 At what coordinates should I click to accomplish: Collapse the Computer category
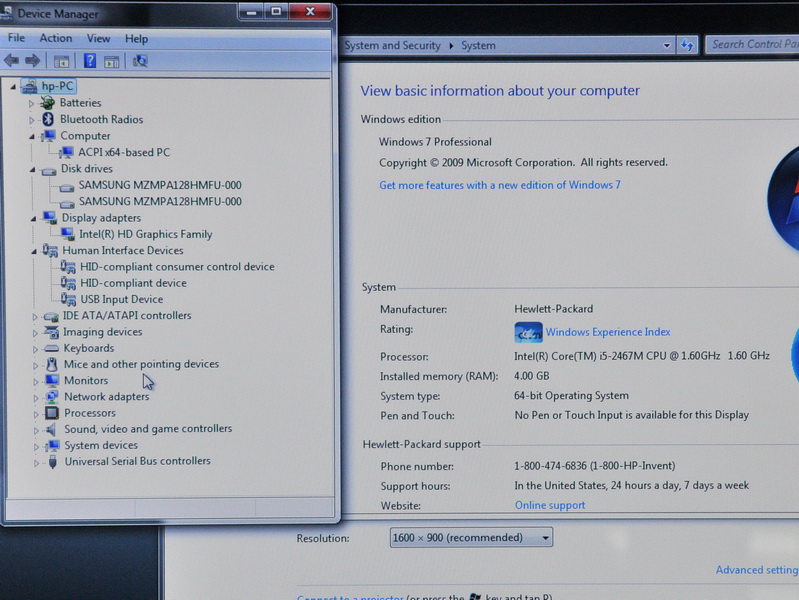(32, 136)
